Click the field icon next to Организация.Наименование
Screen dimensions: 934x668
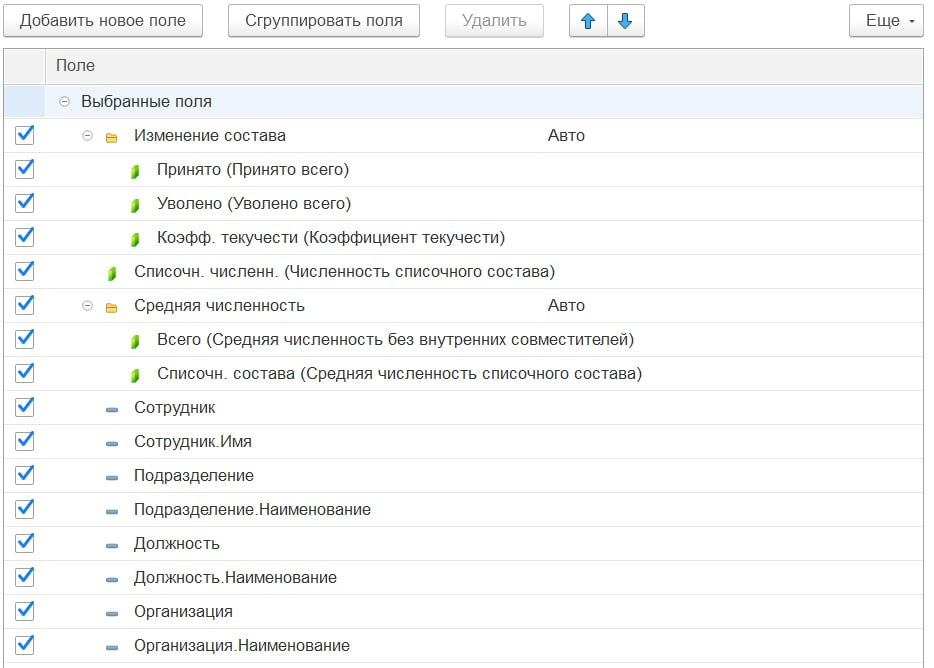pyautogui.click(x=112, y=647)
